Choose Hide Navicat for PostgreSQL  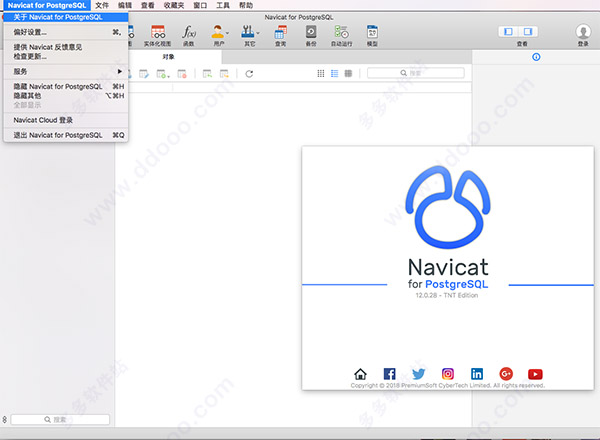tap(66, 86)
